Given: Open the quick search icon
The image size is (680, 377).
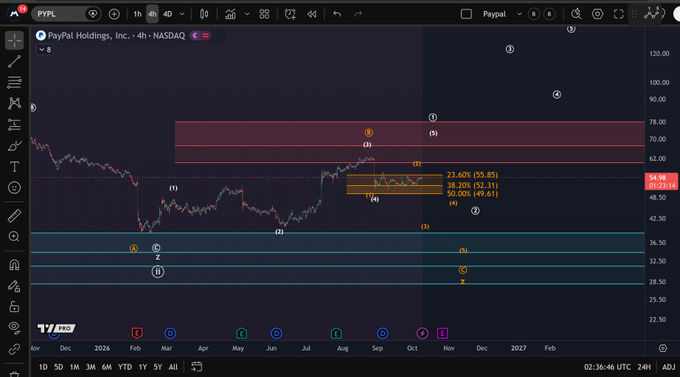Looking at the screenshot, I should (x=576, y=14).
